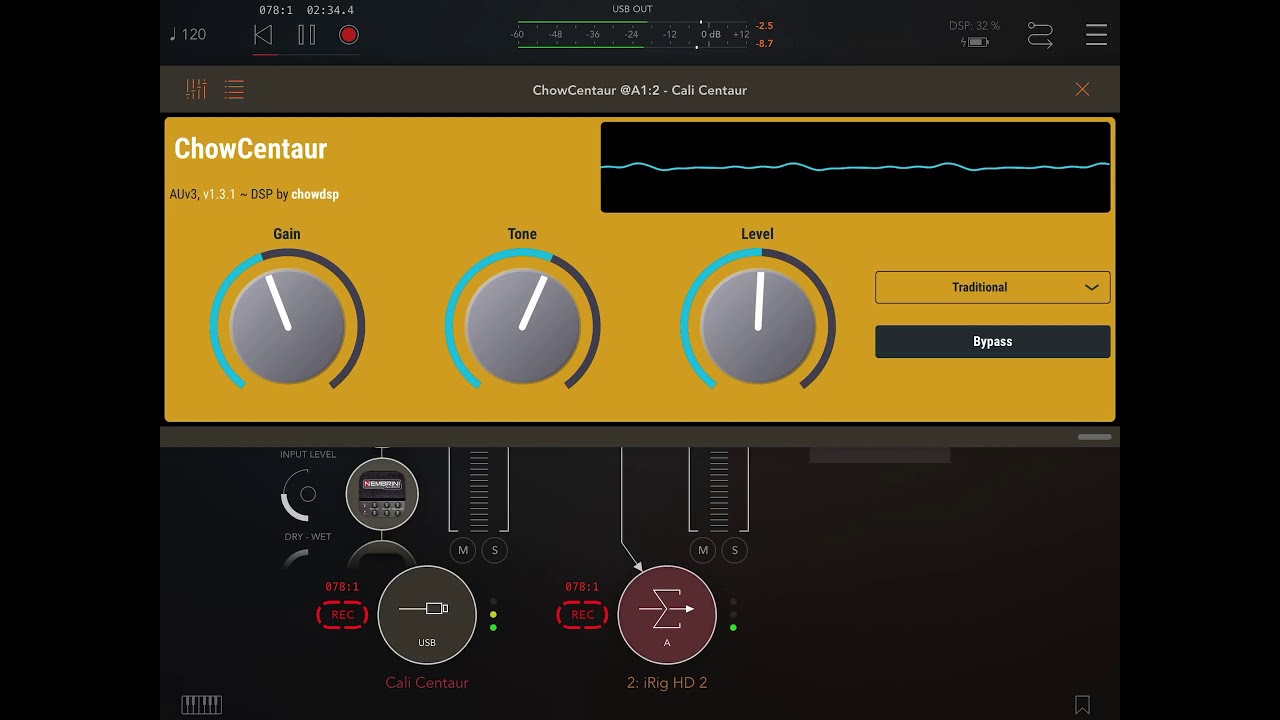Screen dimensions: 1280x720
Task: Open the preset list icon in plugin header
Action: point(234,90)
